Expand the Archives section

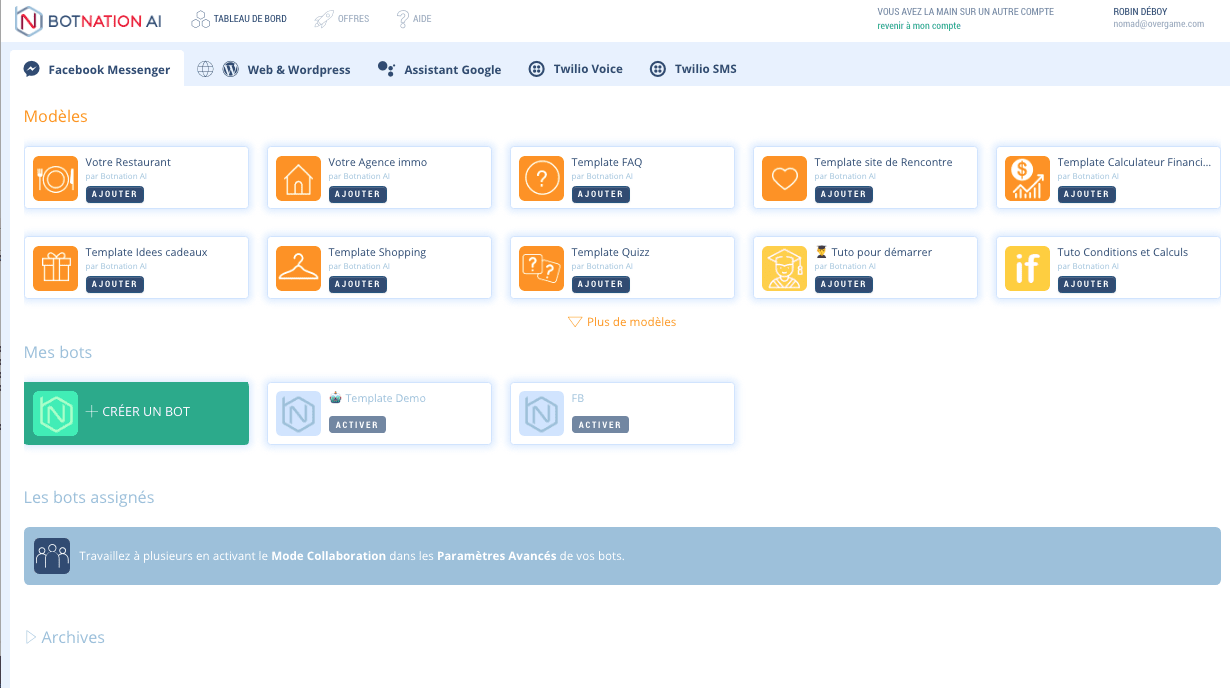point(64,637)
